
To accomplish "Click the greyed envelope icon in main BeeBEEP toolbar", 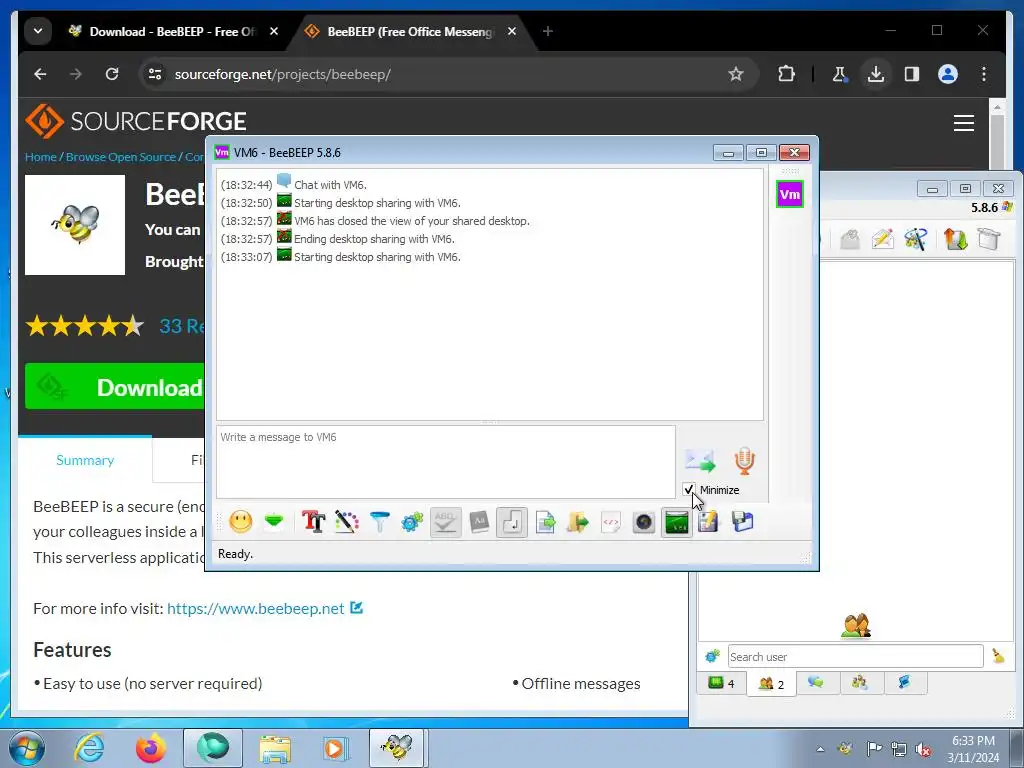I will (x=850, y=239).
